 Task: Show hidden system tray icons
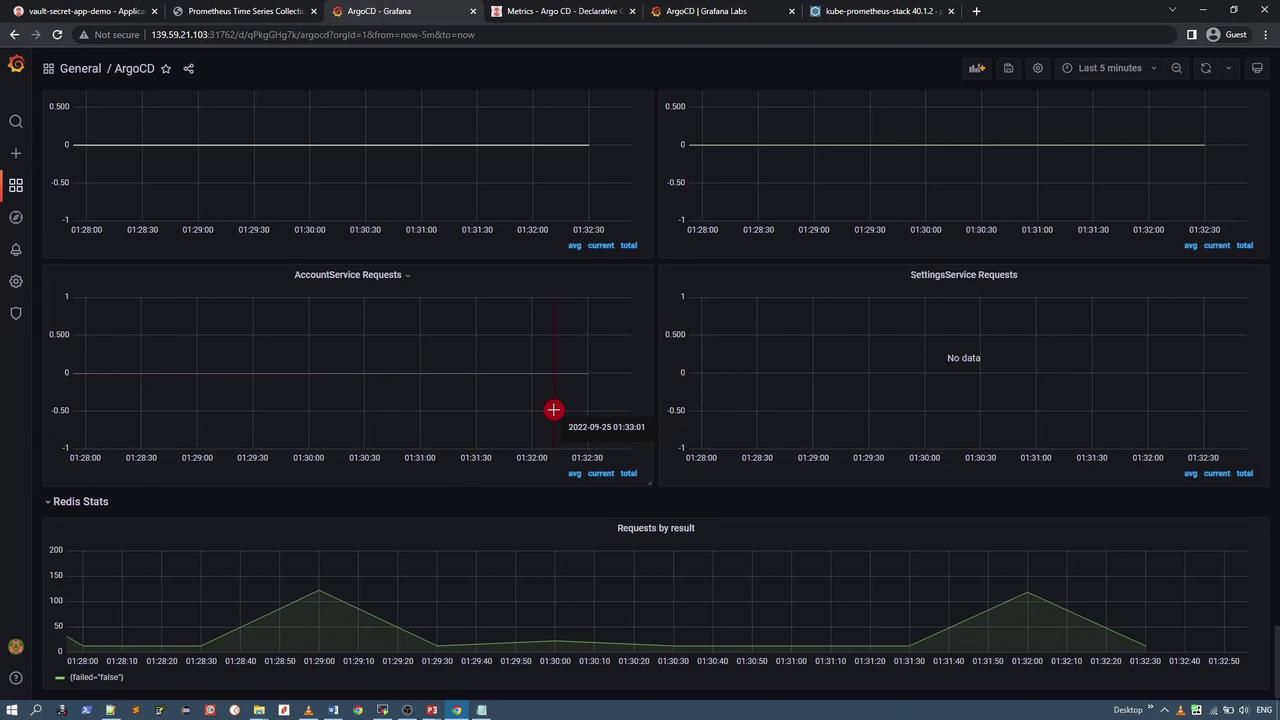click(x=1164, y=710)
